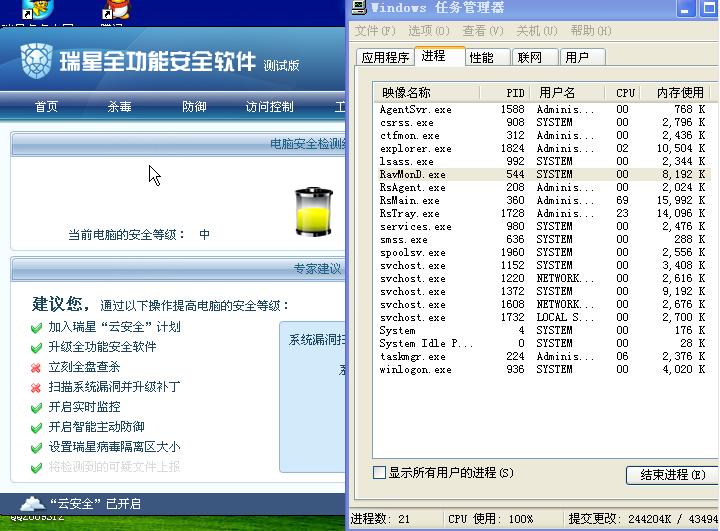The image size is (720, 531).
Task: Switch to the 应用程序 tab
Action: pyautogui.click(x=385, y=57)
